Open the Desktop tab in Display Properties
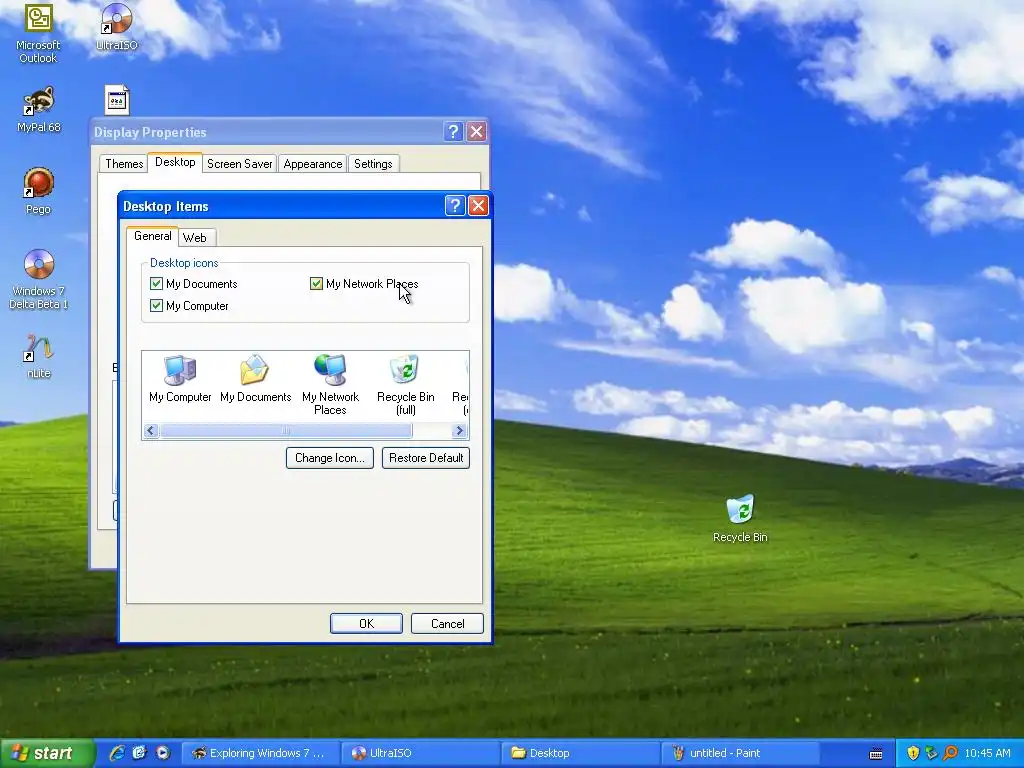Screen dimensions: 1024x768 click(175, 162)
